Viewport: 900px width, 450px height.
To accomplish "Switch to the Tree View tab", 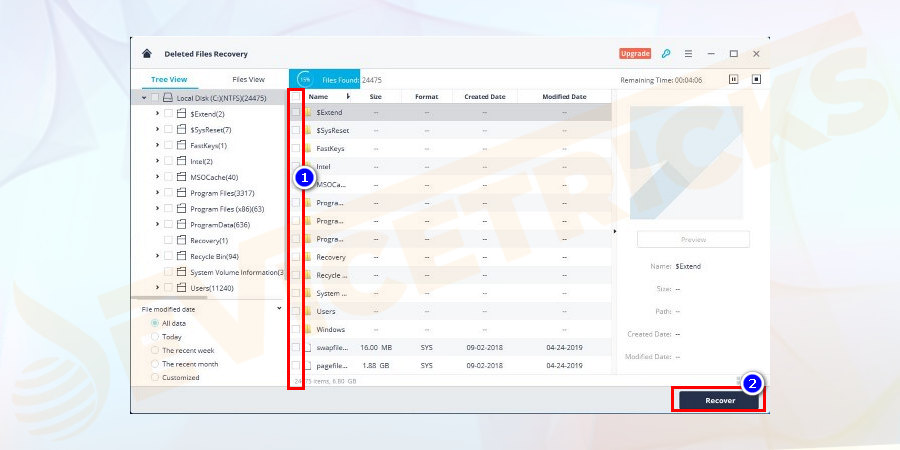I will coord(169,80).
